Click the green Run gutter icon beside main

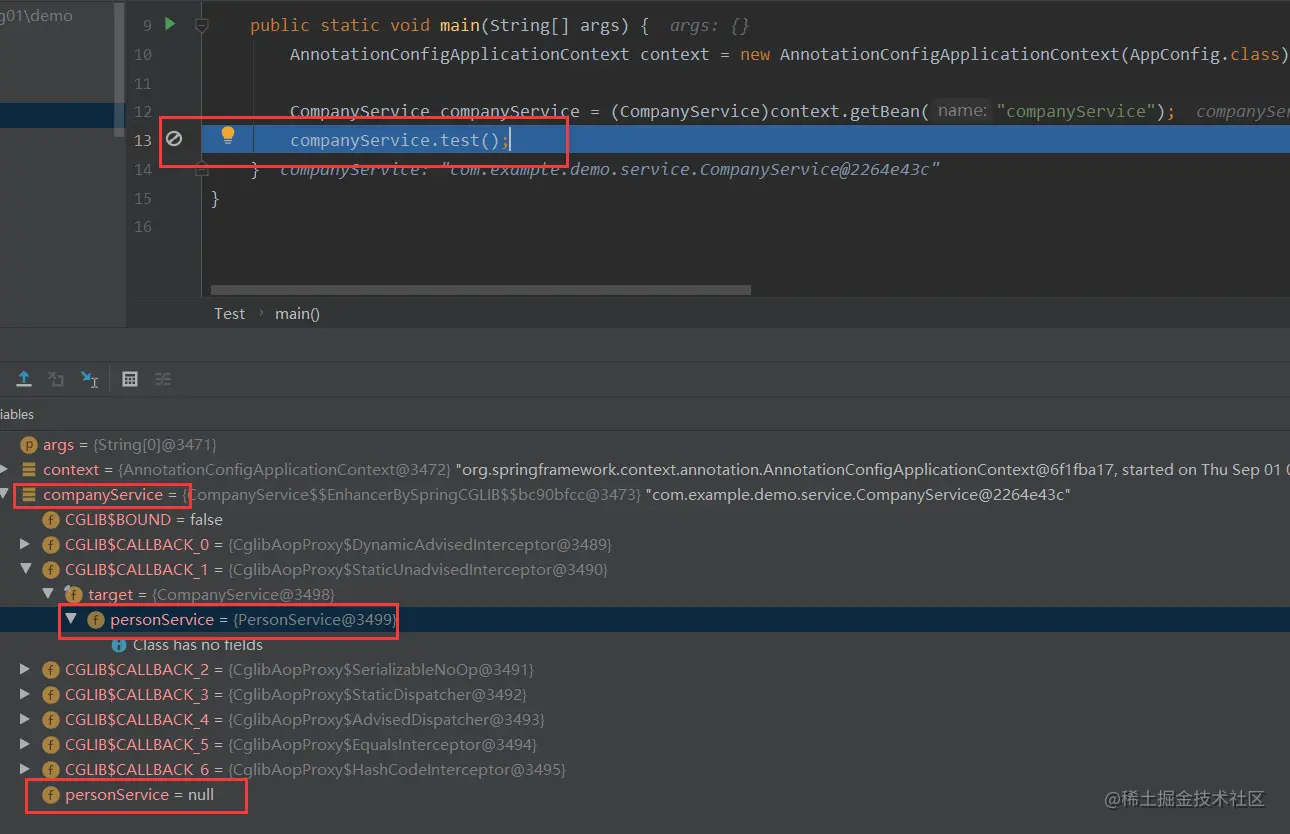(x=170, y=24)
